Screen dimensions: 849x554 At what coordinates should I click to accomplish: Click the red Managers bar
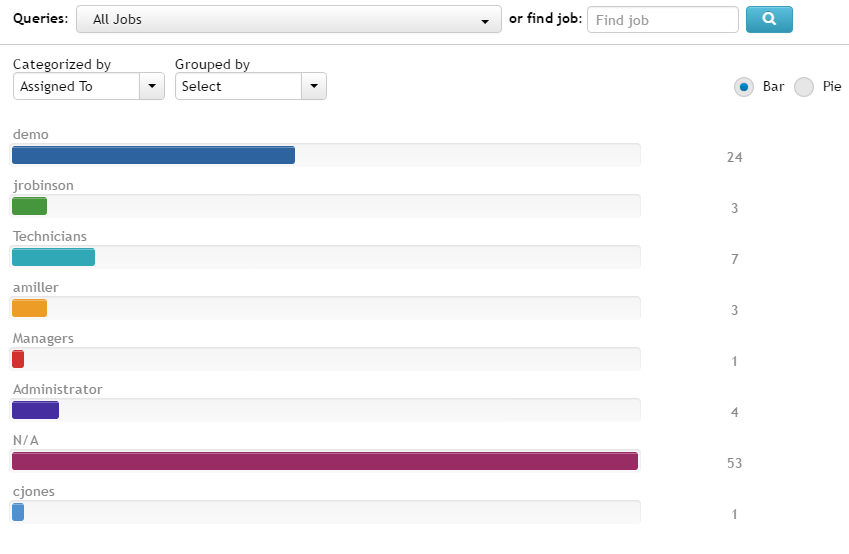(x=18, y=359)
